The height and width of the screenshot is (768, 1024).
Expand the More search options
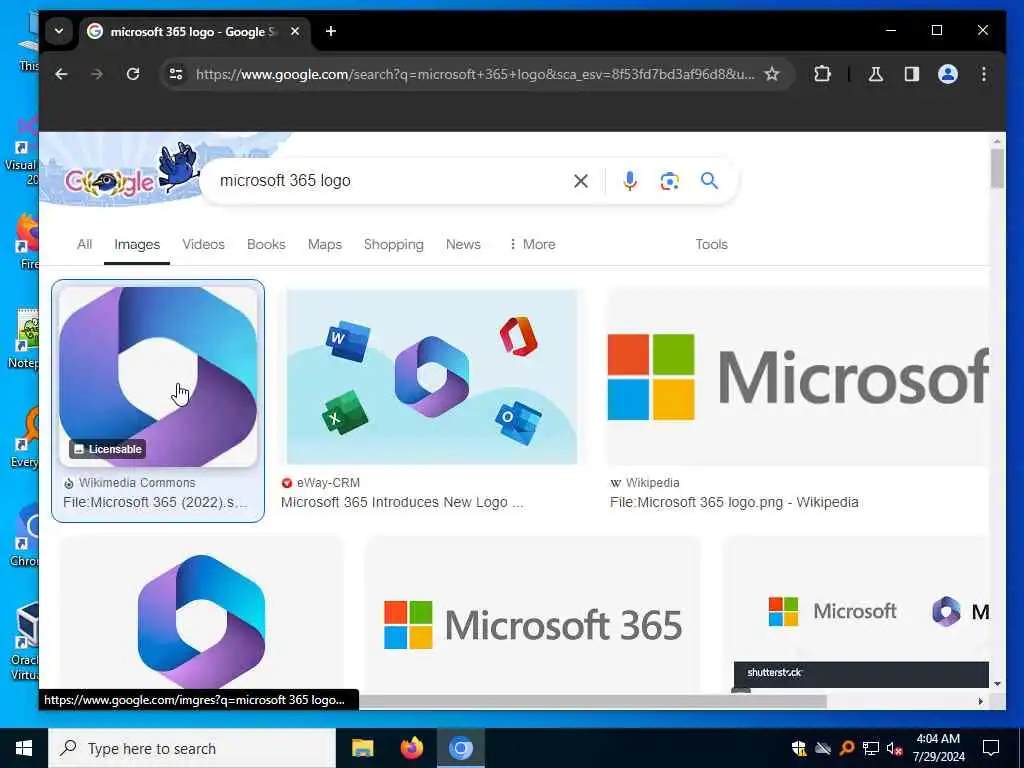[x=532, y=244]
